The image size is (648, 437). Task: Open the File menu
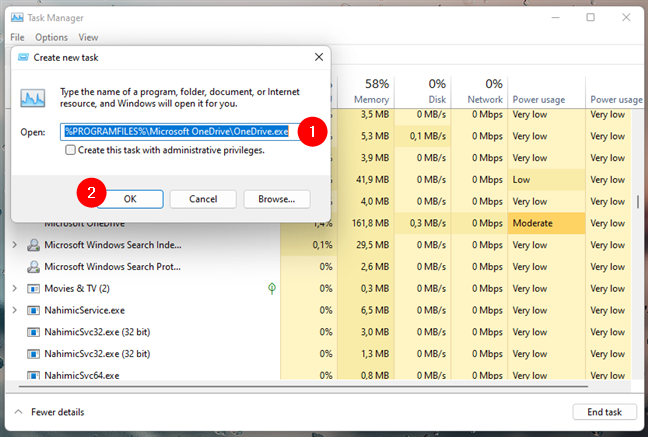[x=17, y=37]
